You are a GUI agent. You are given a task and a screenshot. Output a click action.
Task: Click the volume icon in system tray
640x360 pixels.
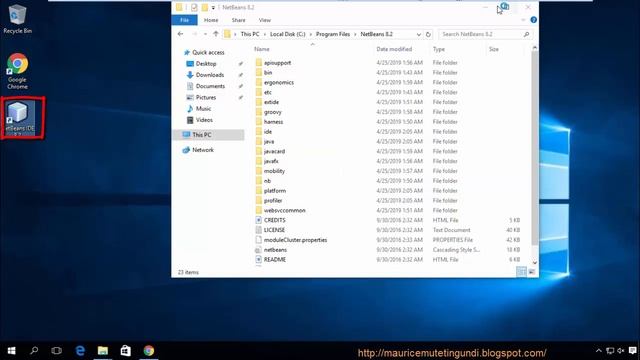(621, 351)
